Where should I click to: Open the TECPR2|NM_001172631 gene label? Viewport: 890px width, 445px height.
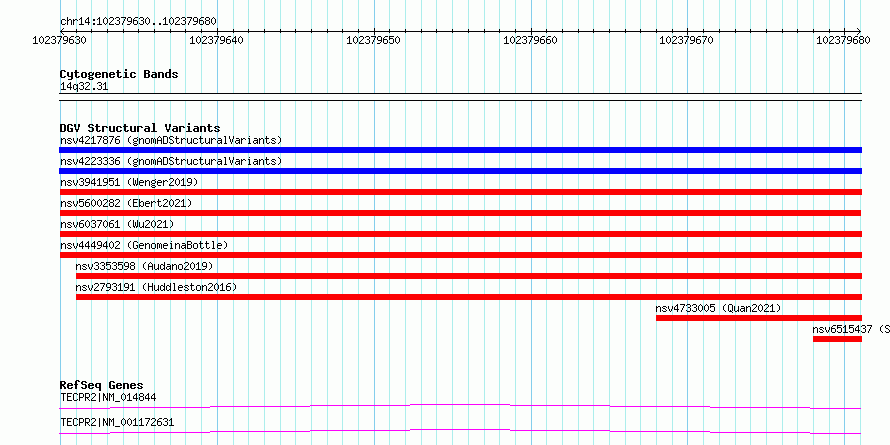coord(117,422)
